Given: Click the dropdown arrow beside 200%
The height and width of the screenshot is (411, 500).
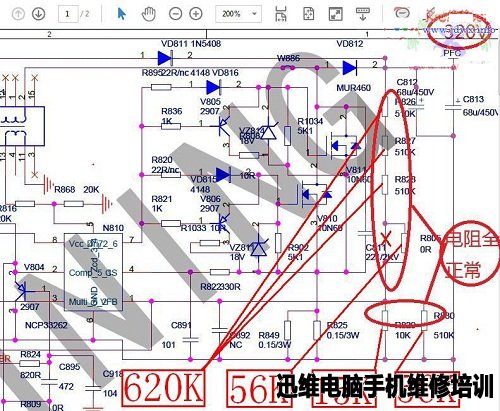Looking at the screenshot, I should pyautogui.click(x=255, y=14).
